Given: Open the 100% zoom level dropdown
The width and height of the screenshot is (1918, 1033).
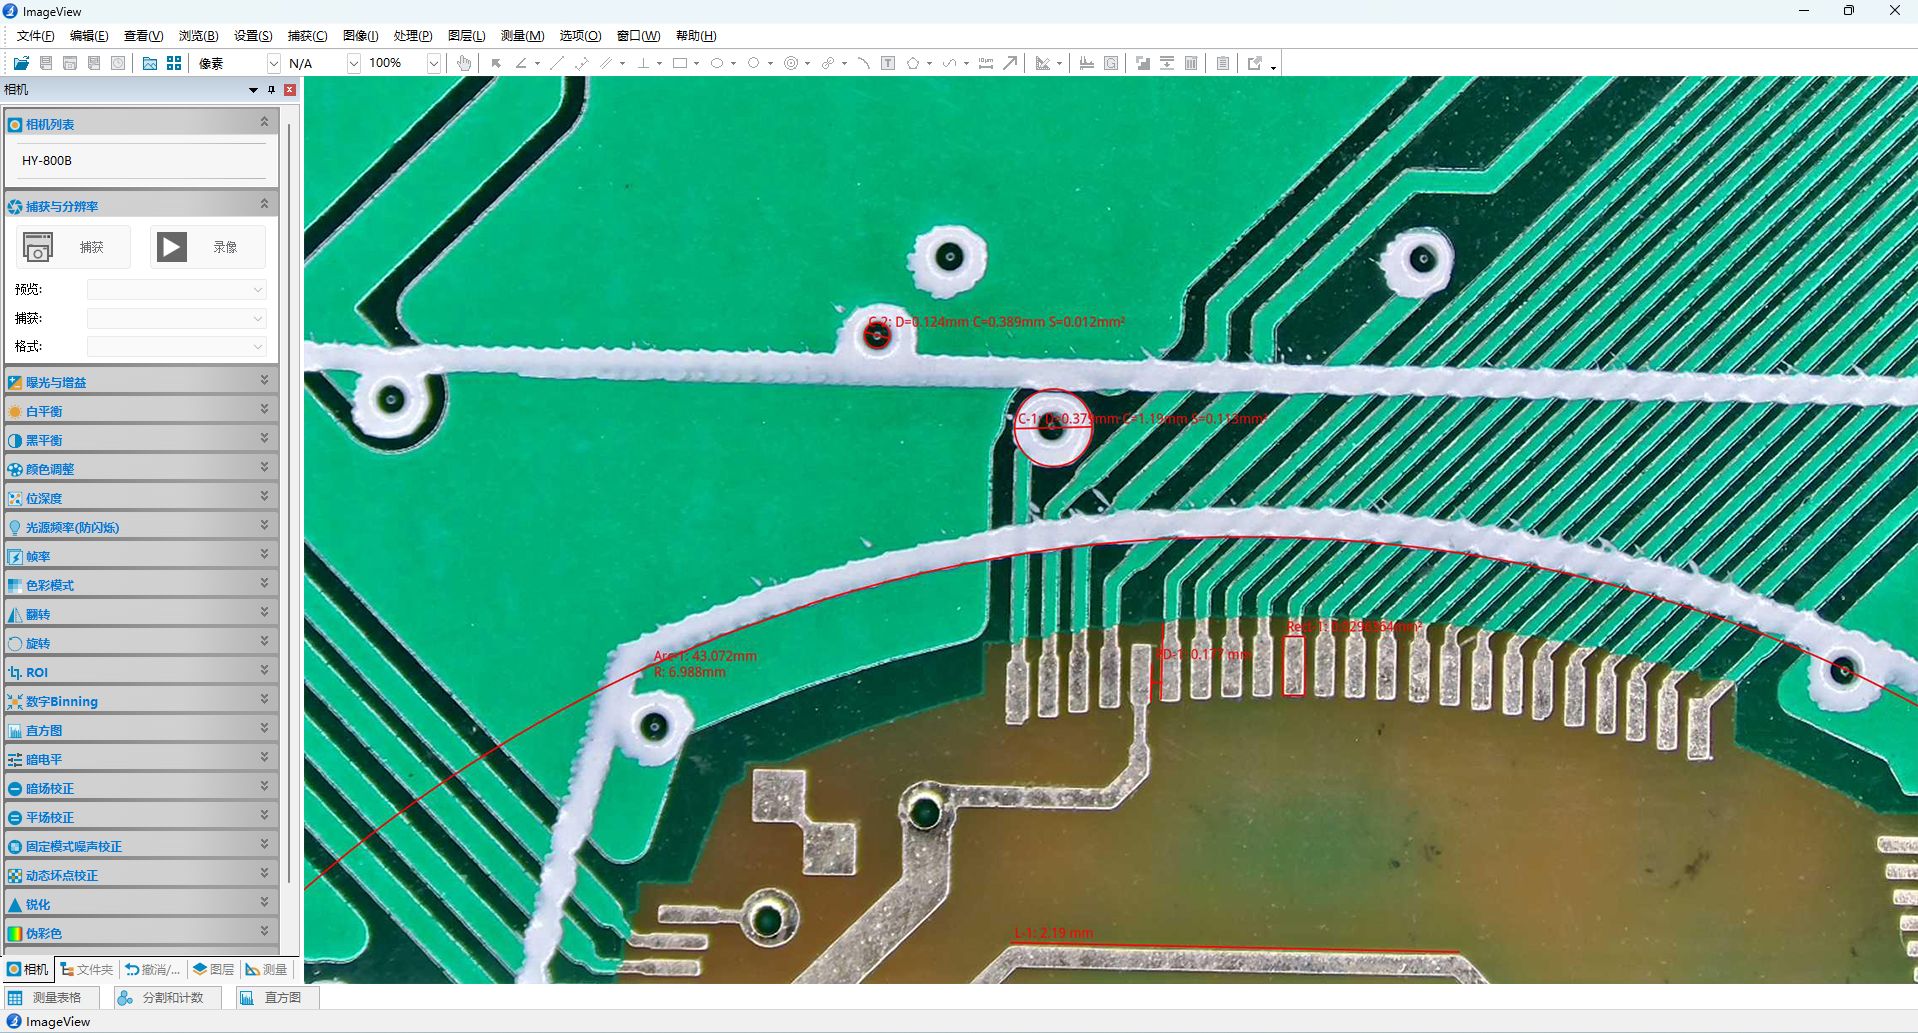Looking at the screenshot, I should point(433,63).
